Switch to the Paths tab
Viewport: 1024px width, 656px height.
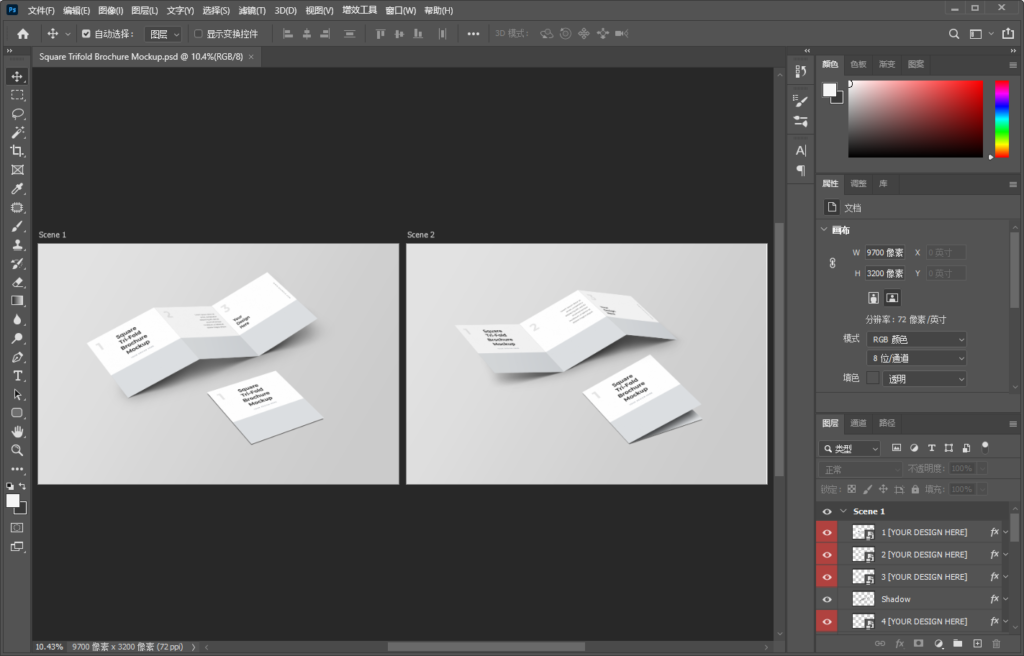tap(887, 423)
